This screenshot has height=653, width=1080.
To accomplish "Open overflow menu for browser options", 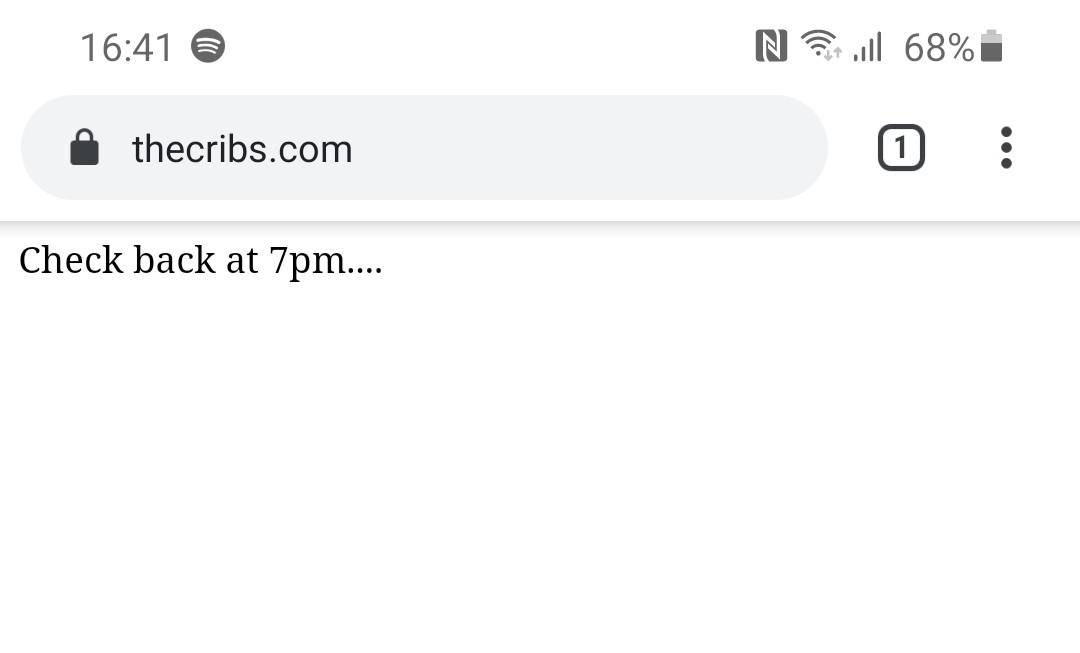I will 1006,147.
